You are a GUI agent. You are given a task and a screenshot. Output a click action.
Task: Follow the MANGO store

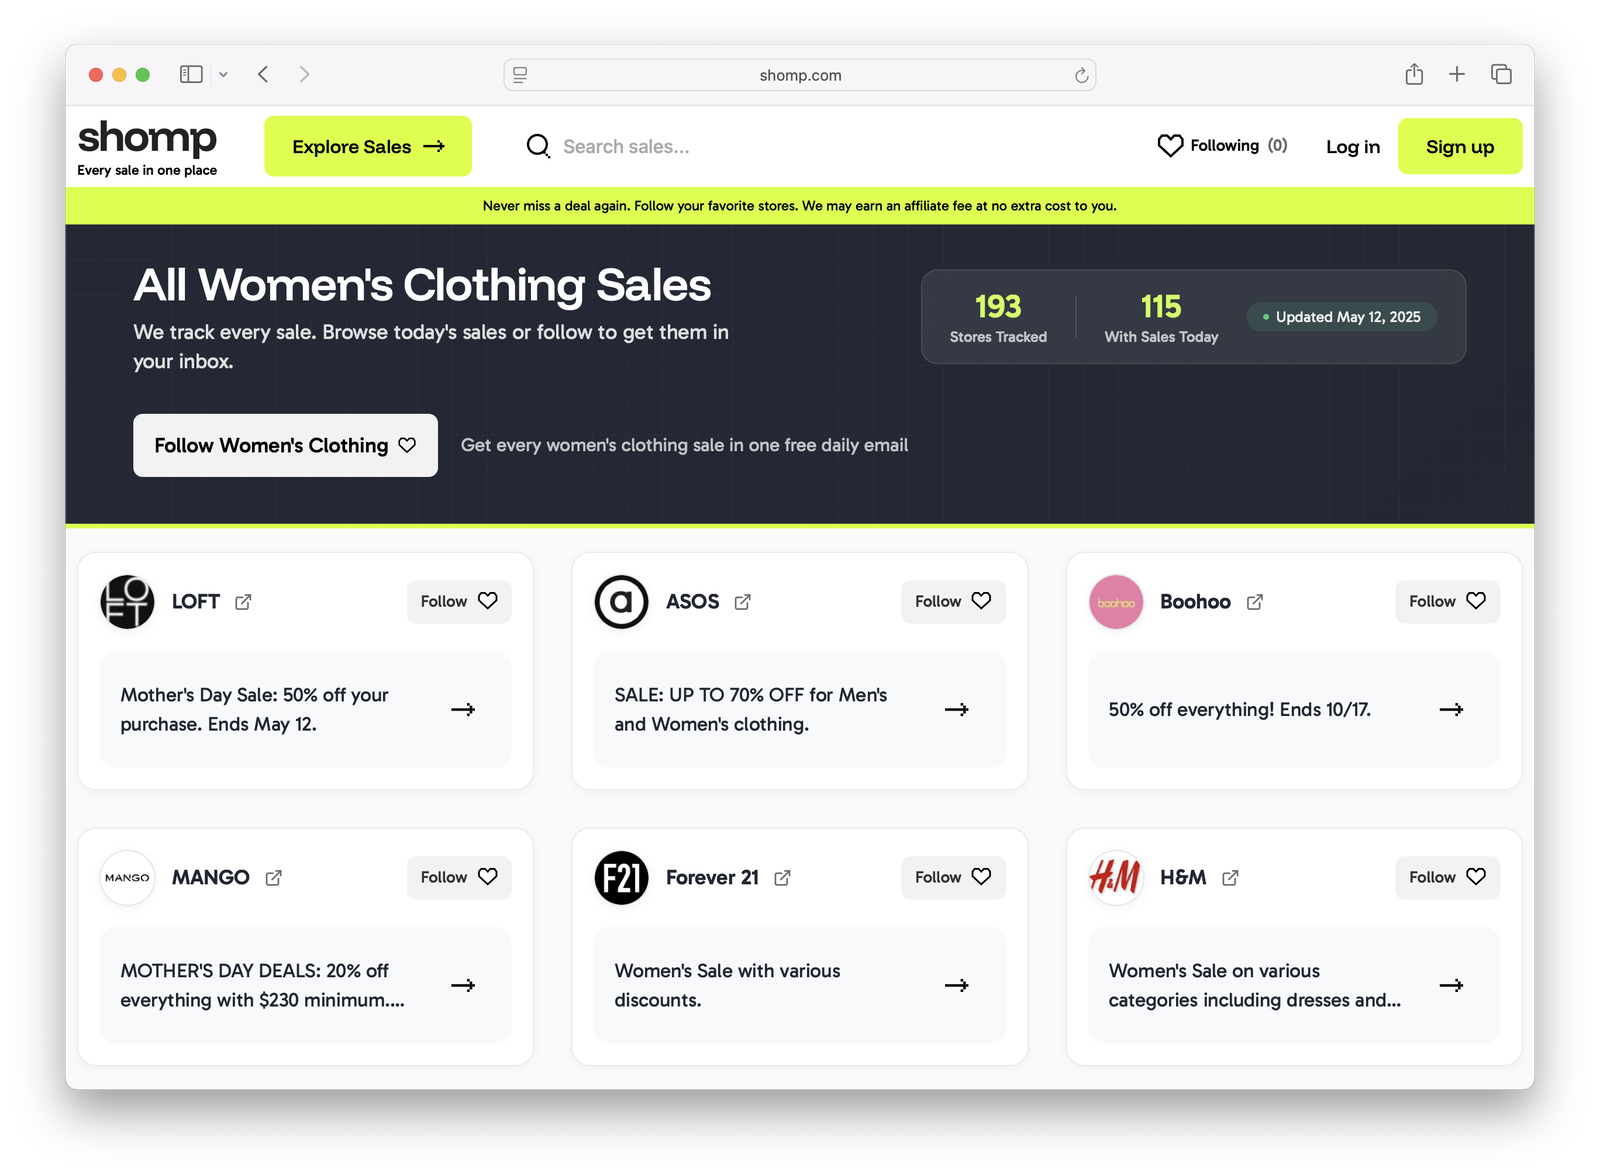(459, 877)
